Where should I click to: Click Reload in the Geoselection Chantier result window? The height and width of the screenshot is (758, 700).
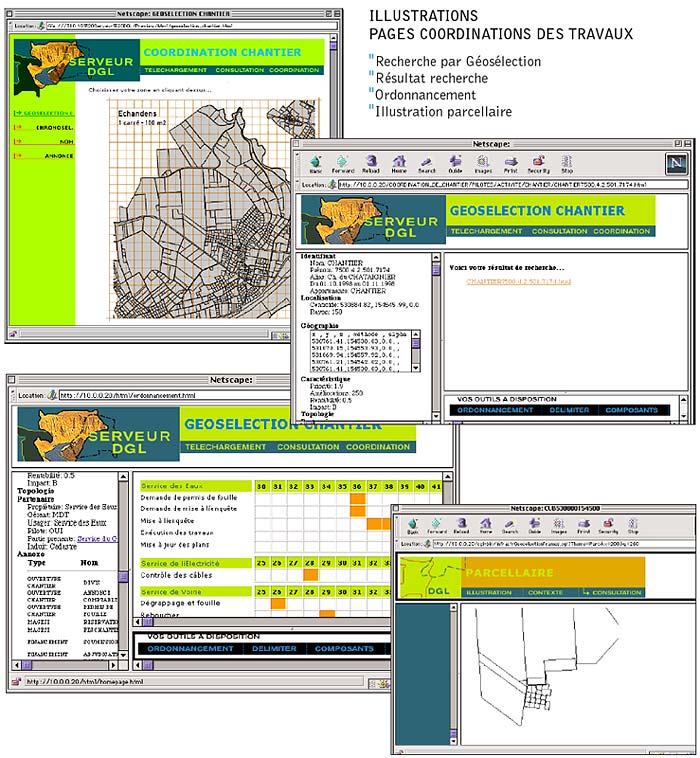click(371, 164)
